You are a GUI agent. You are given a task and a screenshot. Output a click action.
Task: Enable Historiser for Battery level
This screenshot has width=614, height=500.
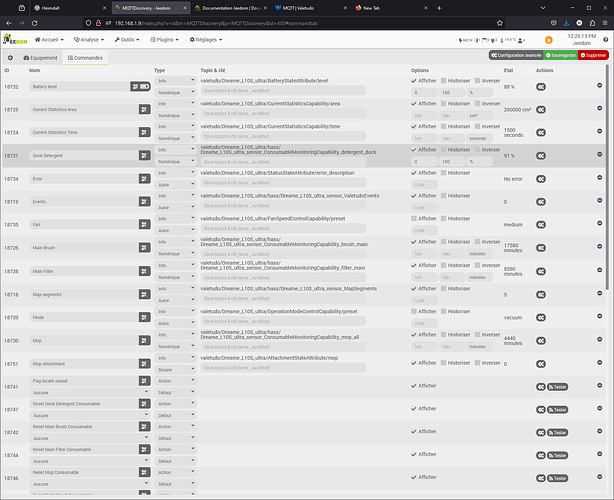445,81
